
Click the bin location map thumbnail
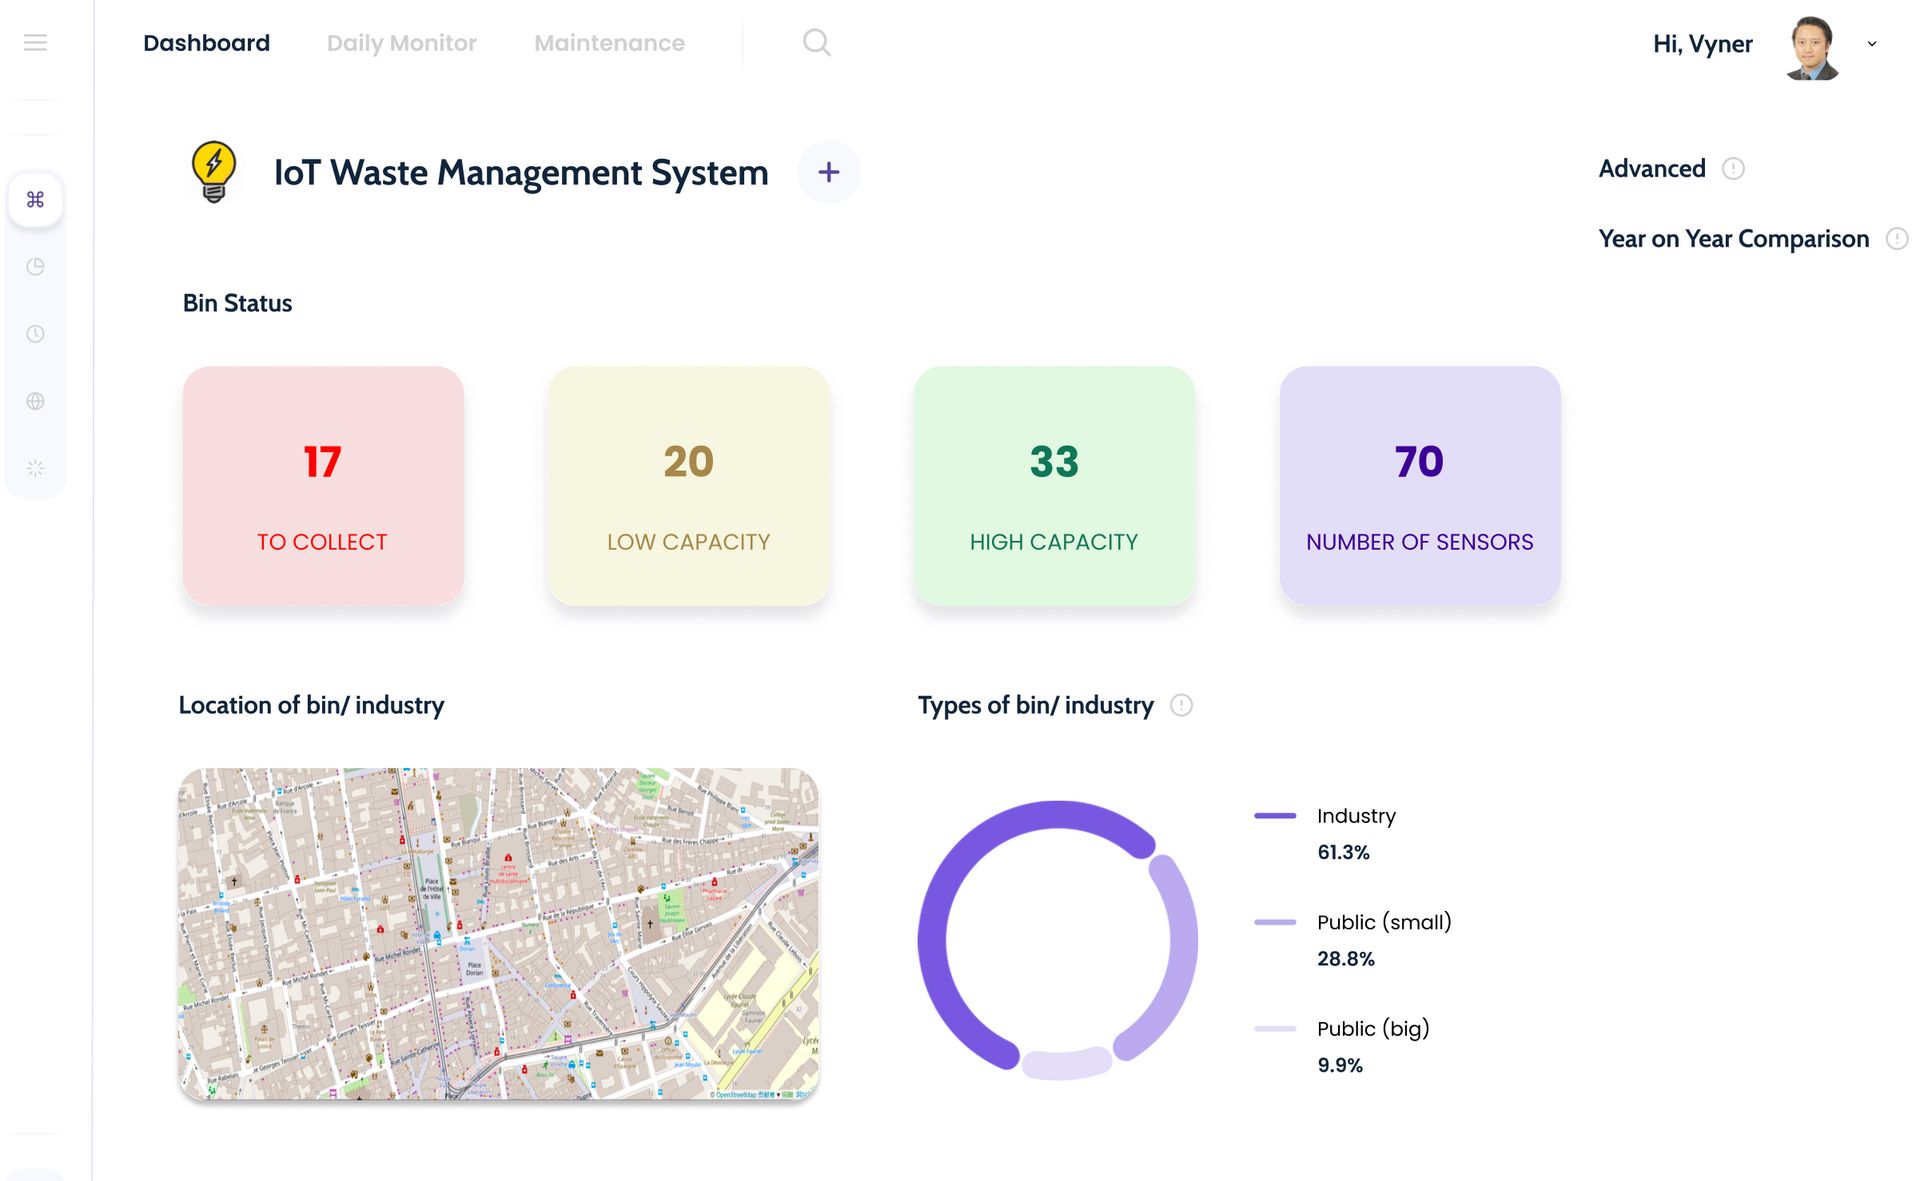[498, 934]
